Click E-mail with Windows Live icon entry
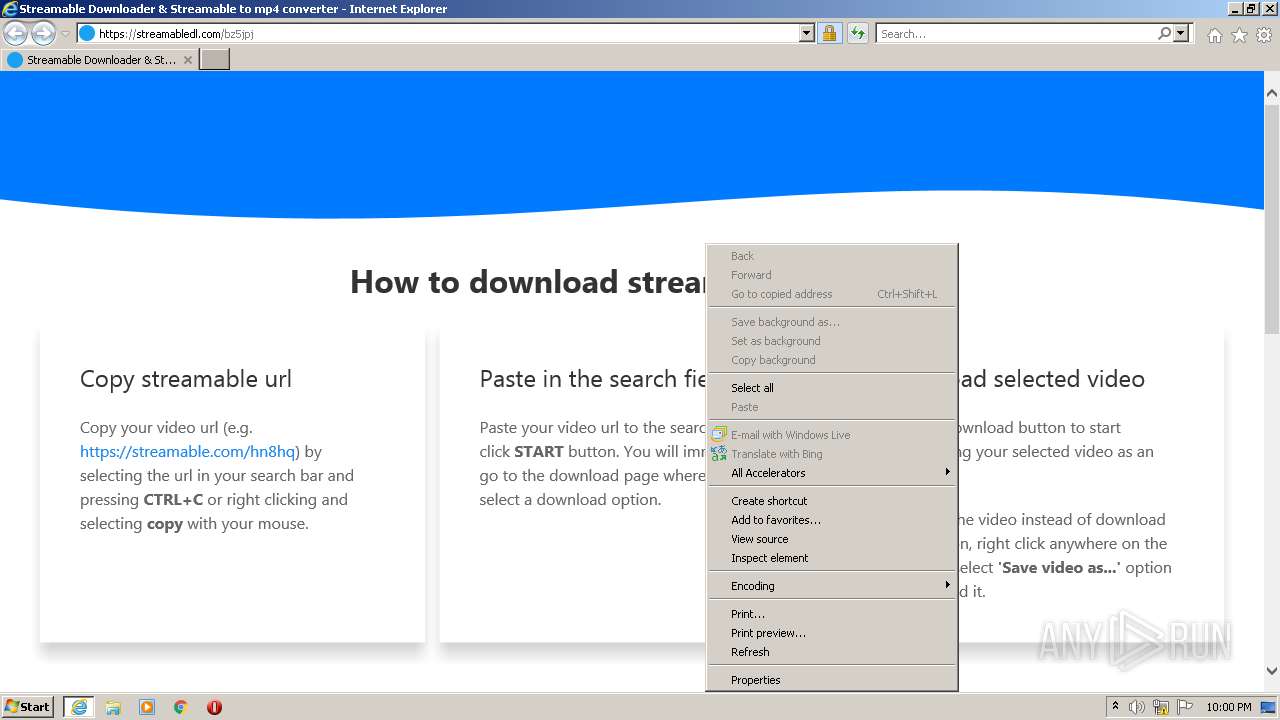Image resolution: width=1280 pixels, height=720 pixels. click(832, 435)
